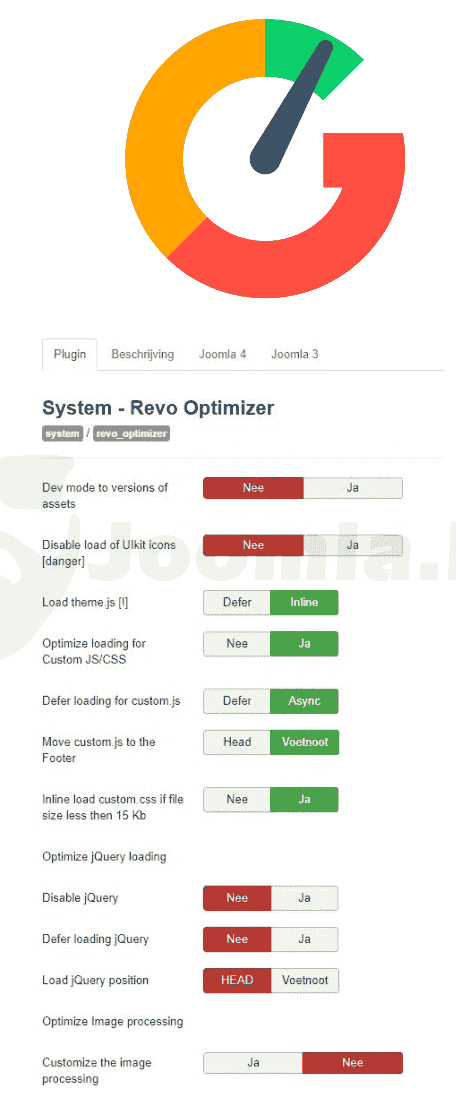Click the dark gauge needle pointer
Viewport: 456px width, 1114px height.
291,107
